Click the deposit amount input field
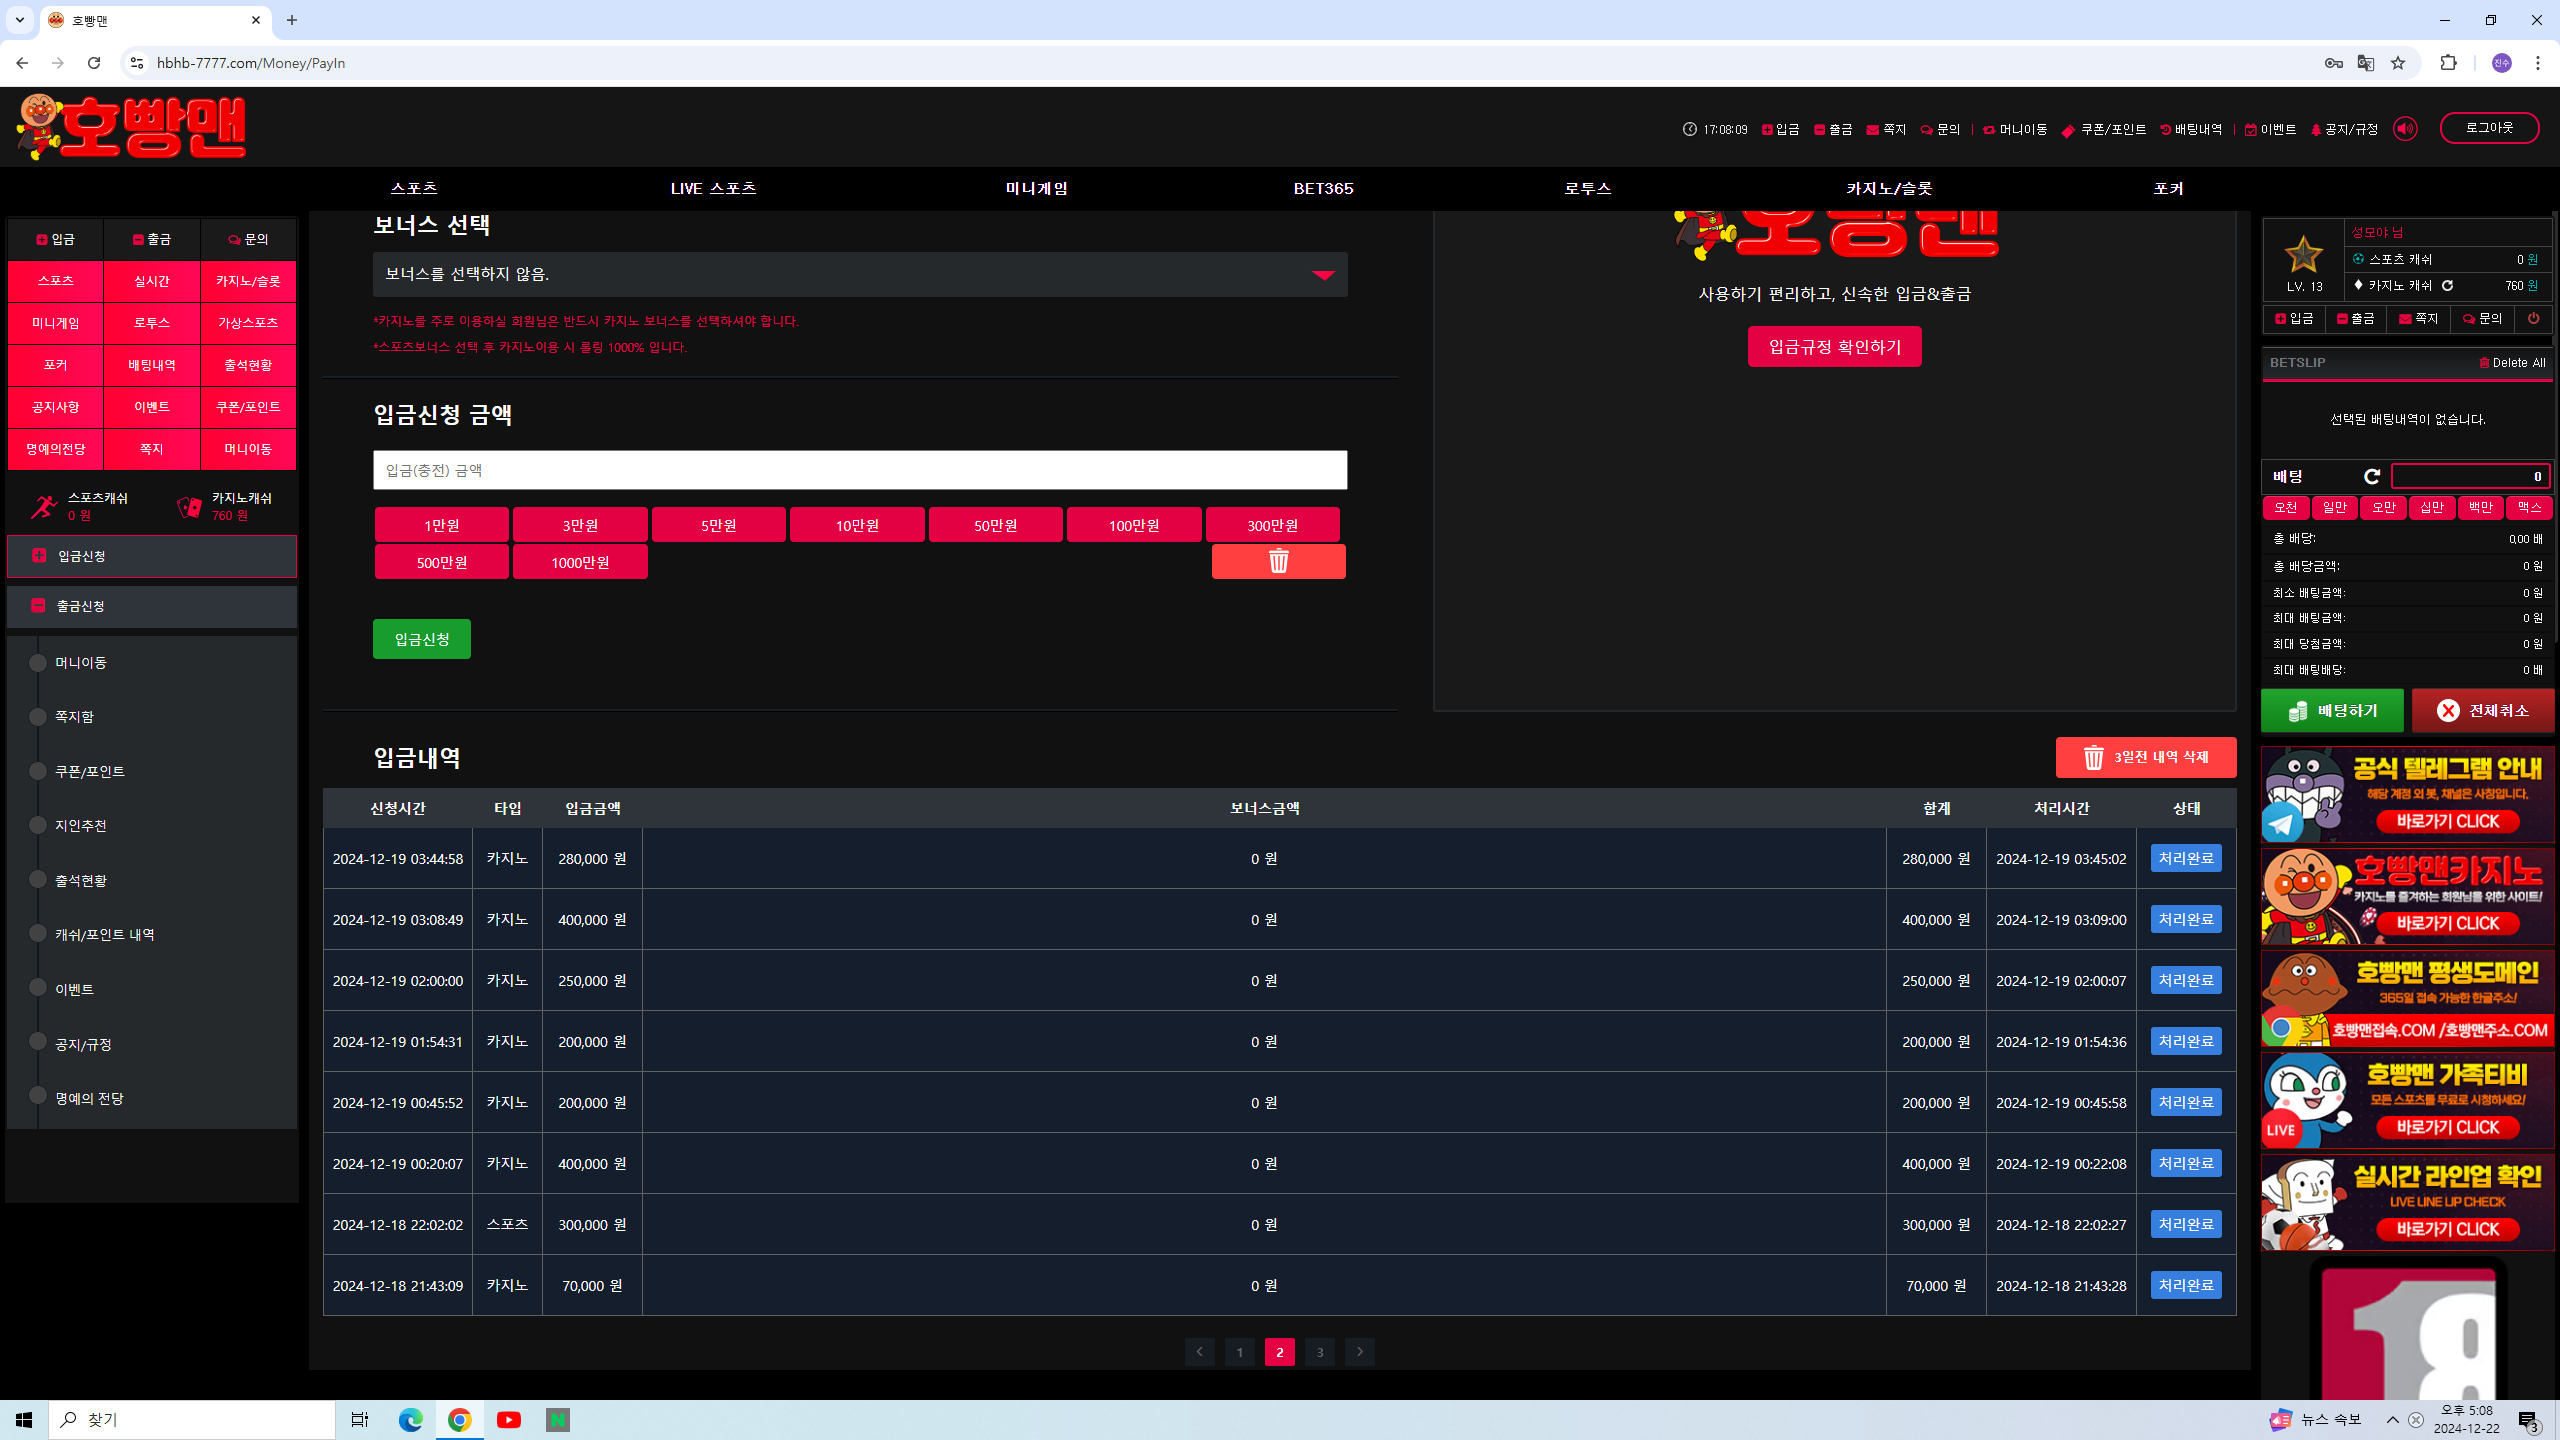Viewport: 2560px width, 1440px height. [860, 470]
